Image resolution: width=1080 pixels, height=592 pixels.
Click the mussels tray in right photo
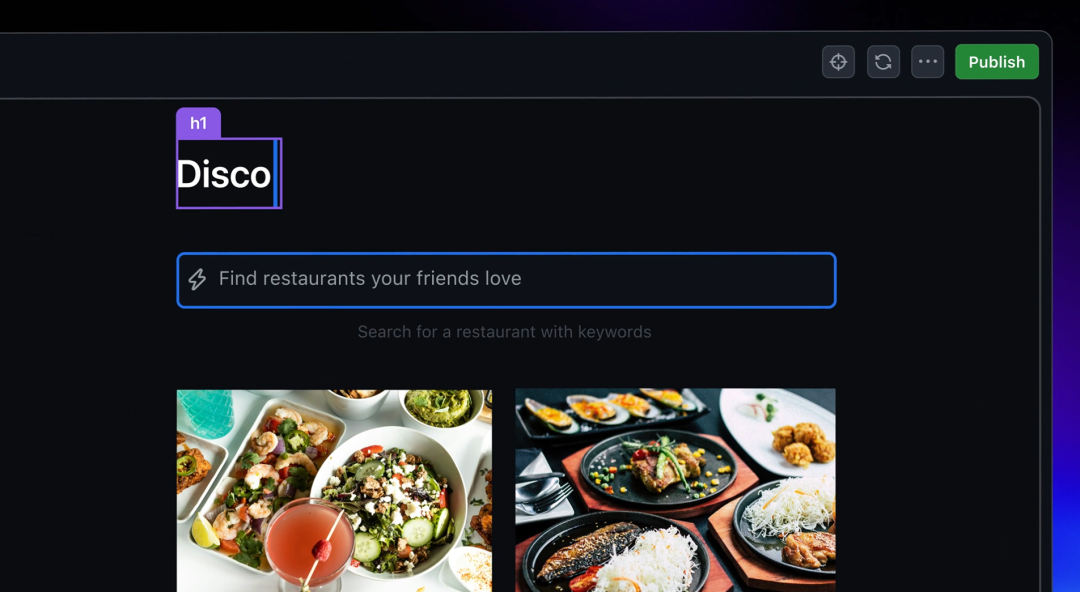(611, 411)
